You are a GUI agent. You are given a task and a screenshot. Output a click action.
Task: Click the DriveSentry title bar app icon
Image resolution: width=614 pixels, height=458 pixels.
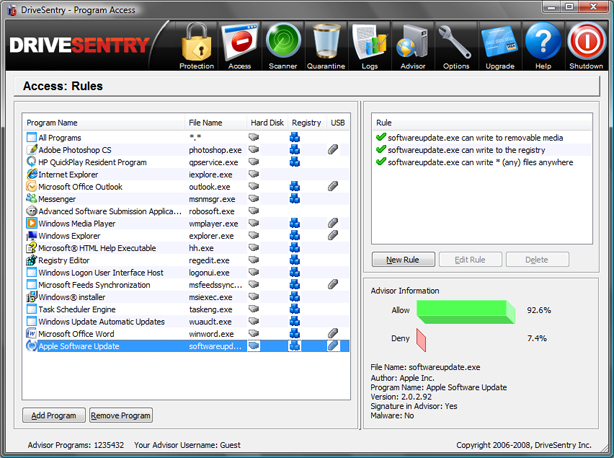tap(12, 10)
